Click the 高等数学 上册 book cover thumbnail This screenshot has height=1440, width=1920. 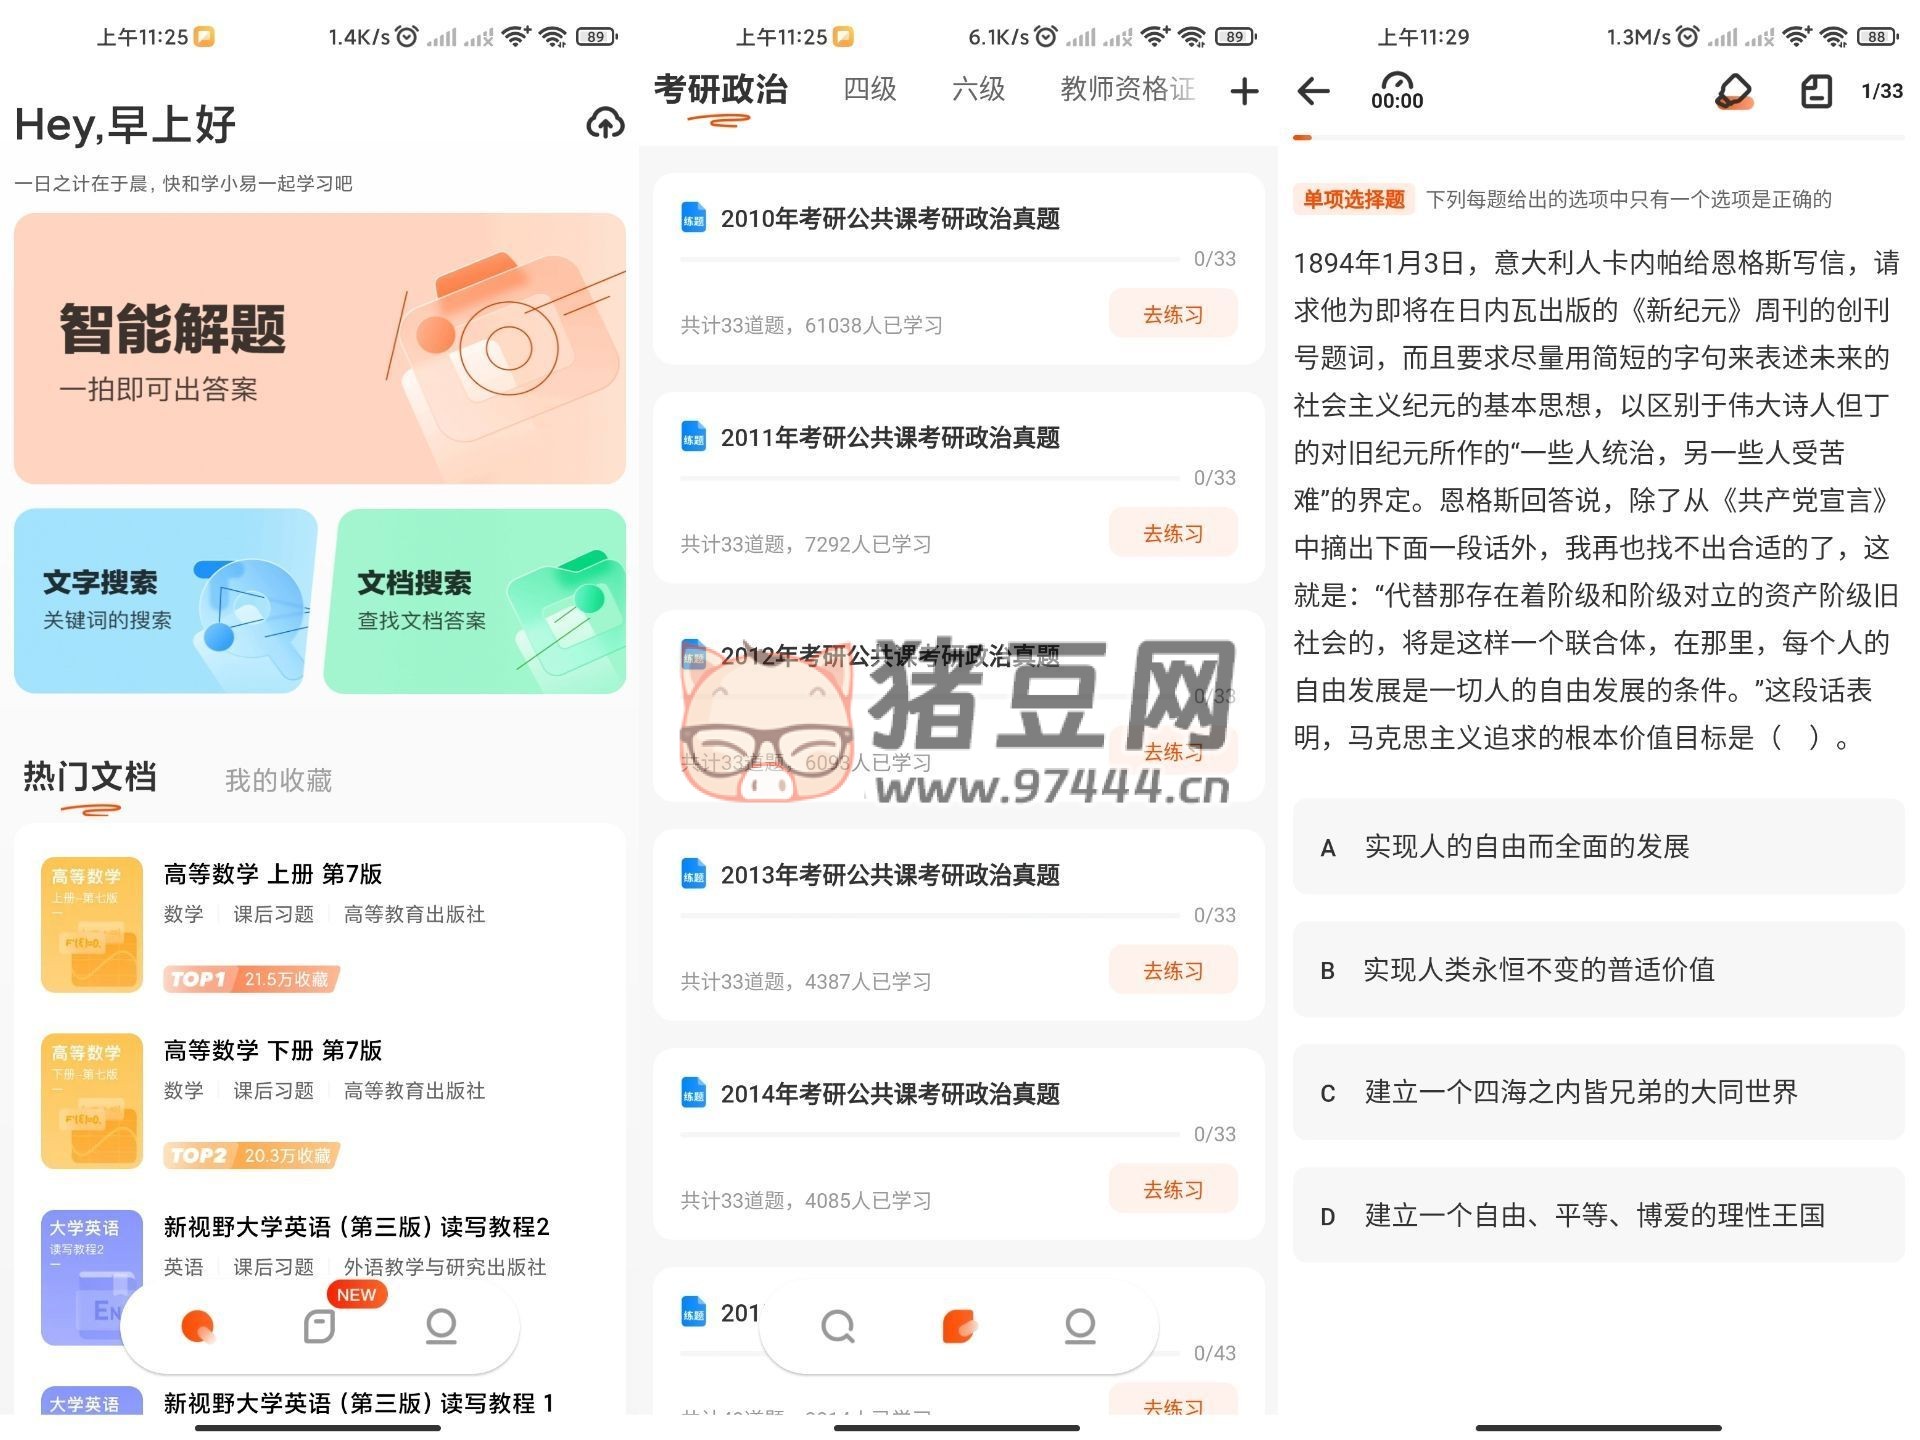(x=92, y=925)
